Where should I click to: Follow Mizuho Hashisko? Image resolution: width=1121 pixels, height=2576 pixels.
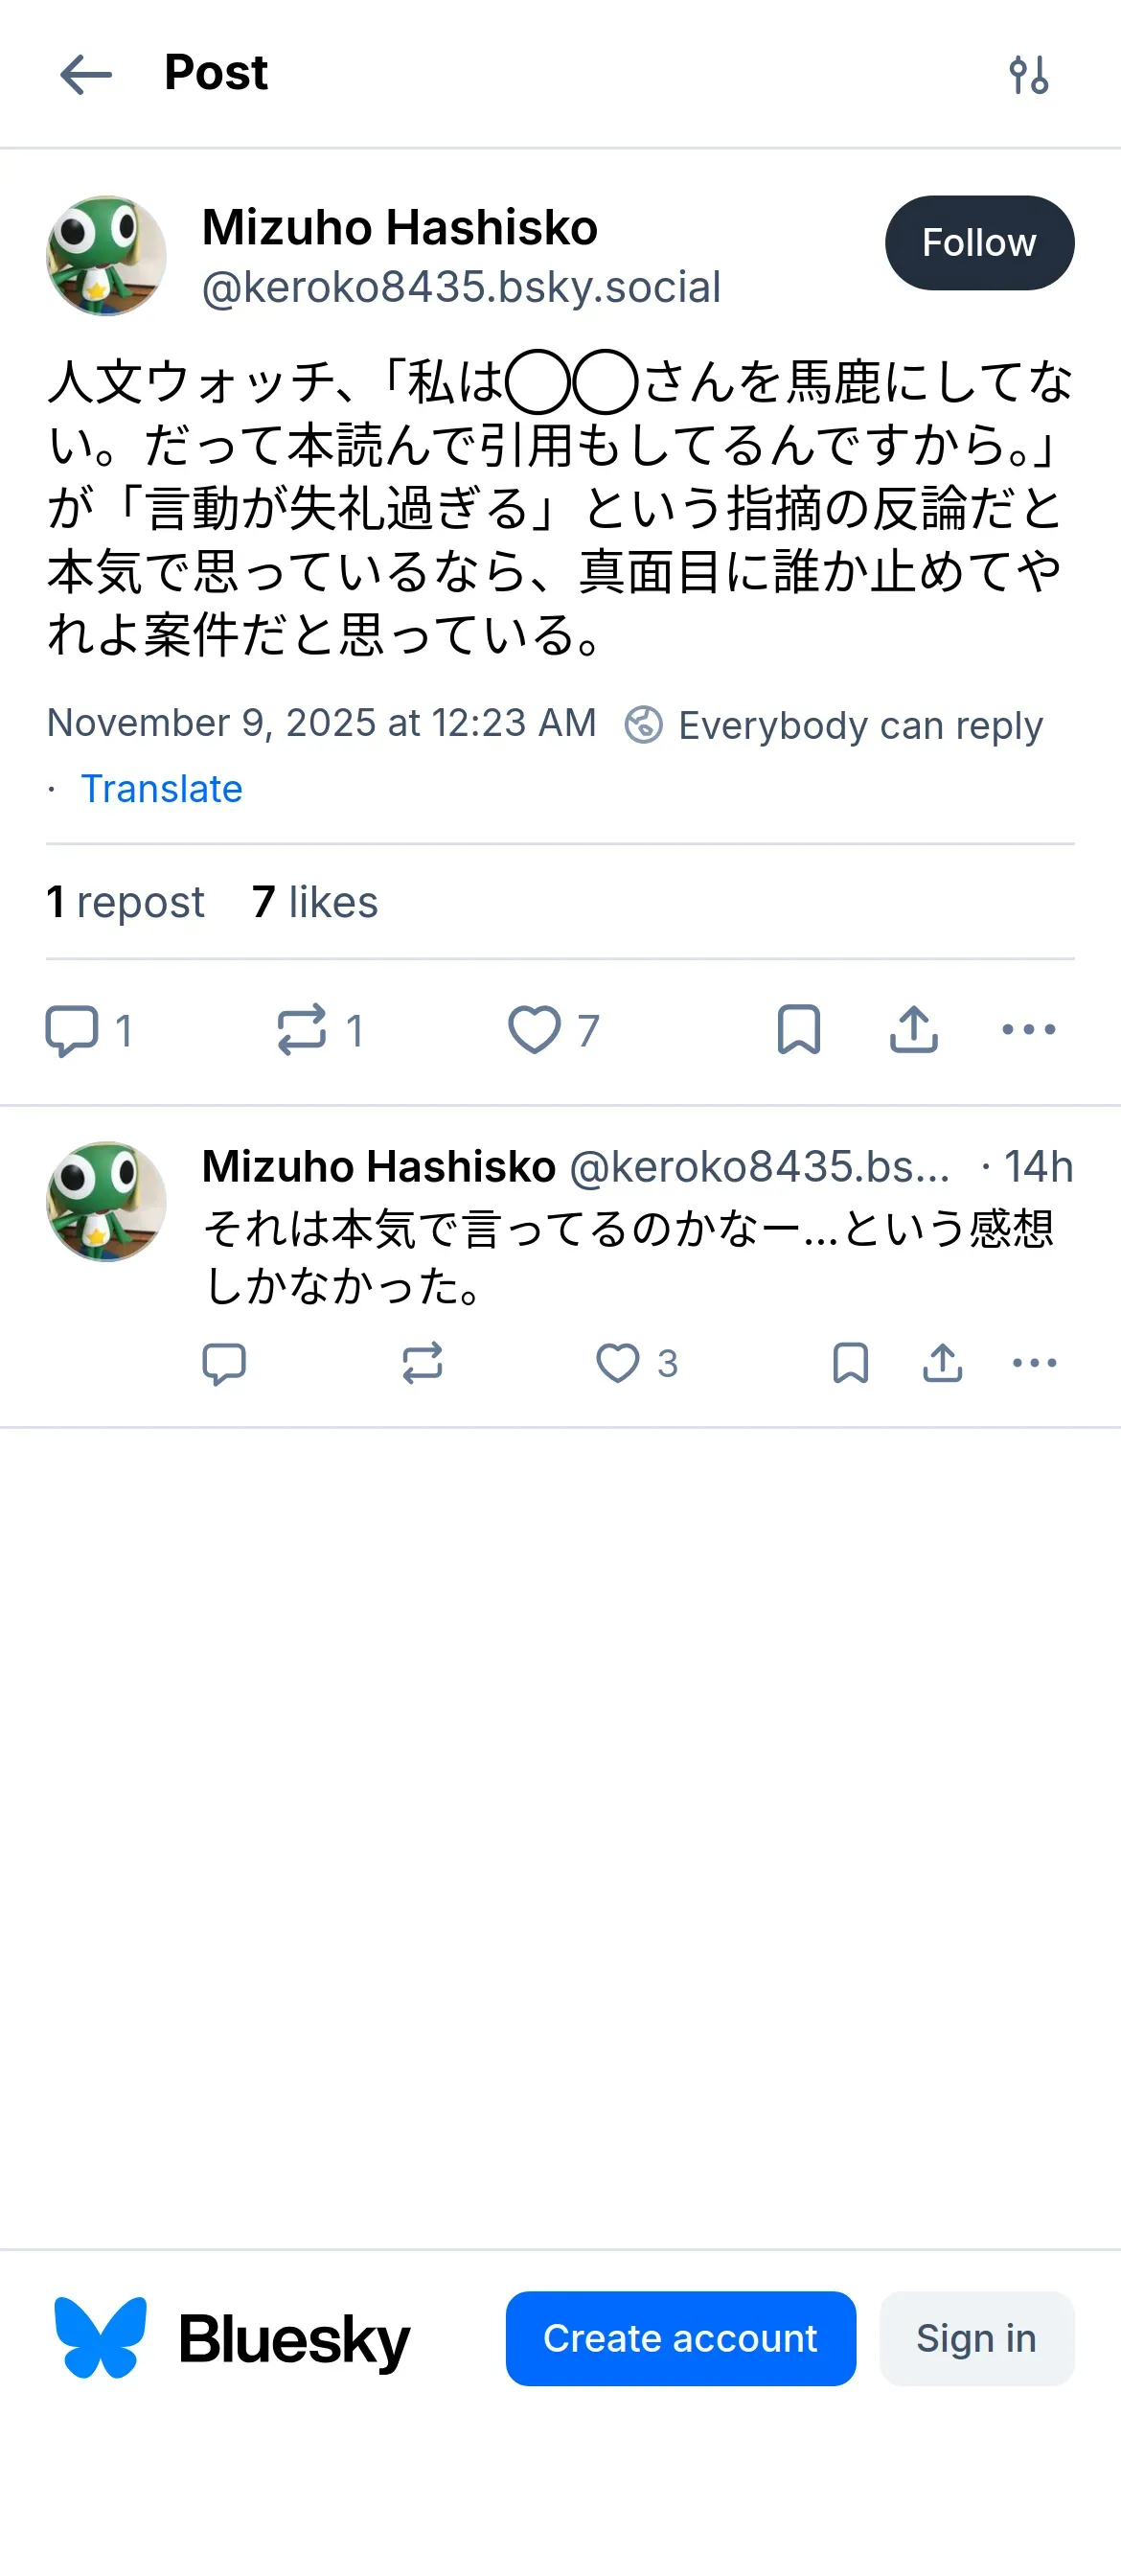[x=979, y=243]
